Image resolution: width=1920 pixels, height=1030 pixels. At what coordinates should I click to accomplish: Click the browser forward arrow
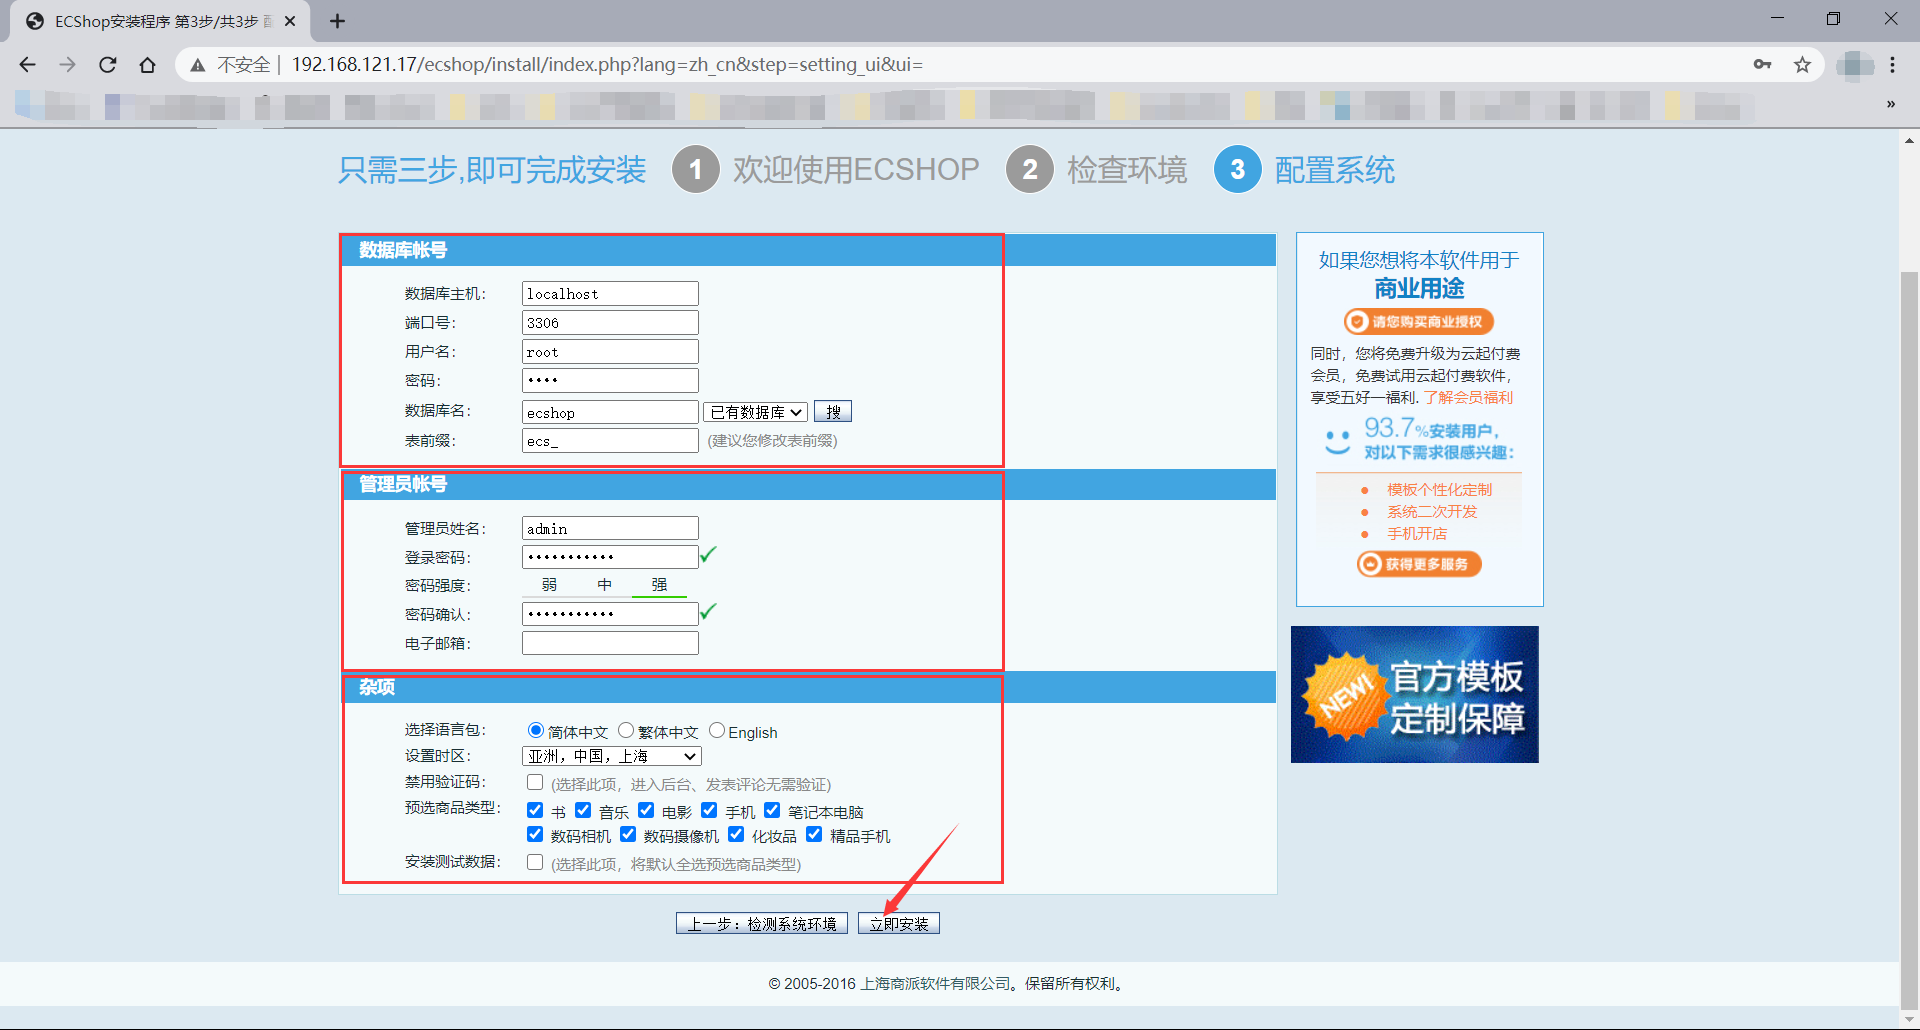coord(67,65)
